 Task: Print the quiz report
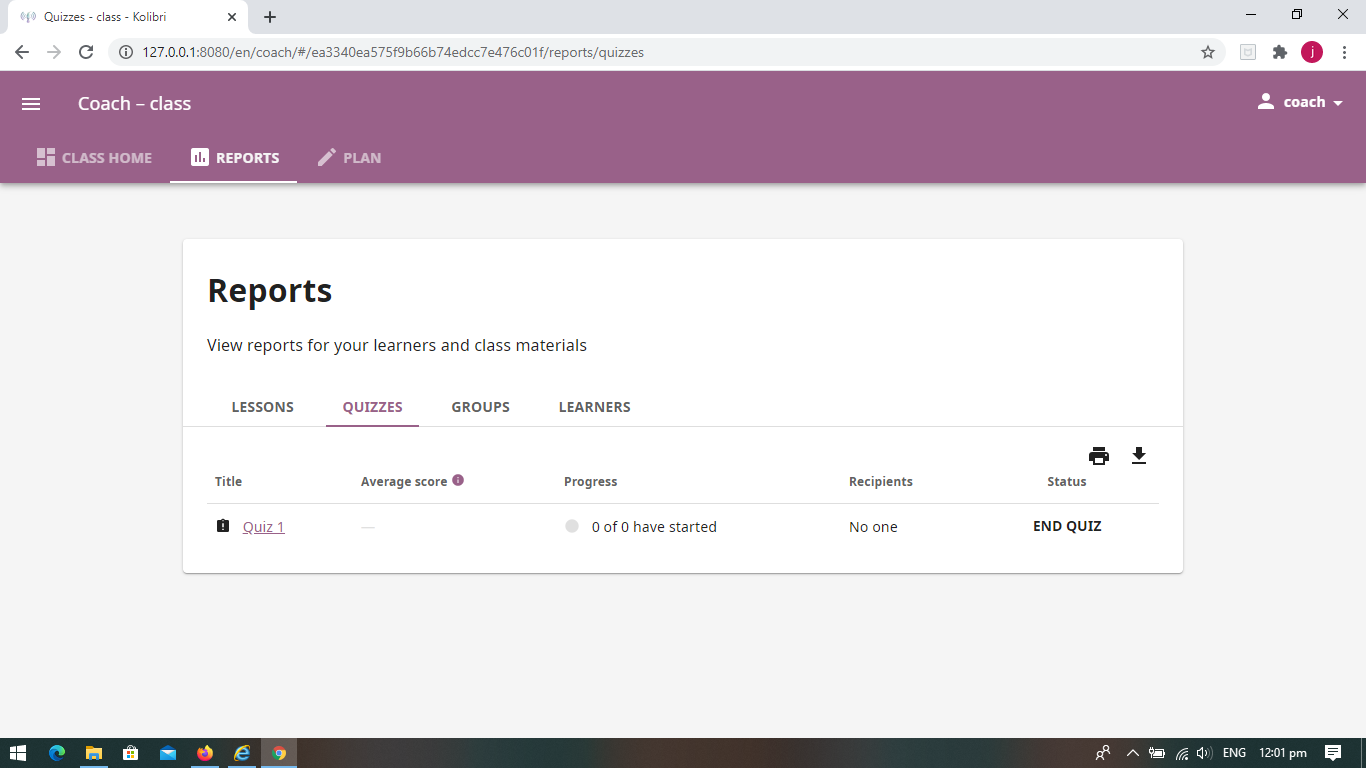tap(1099, 454)
